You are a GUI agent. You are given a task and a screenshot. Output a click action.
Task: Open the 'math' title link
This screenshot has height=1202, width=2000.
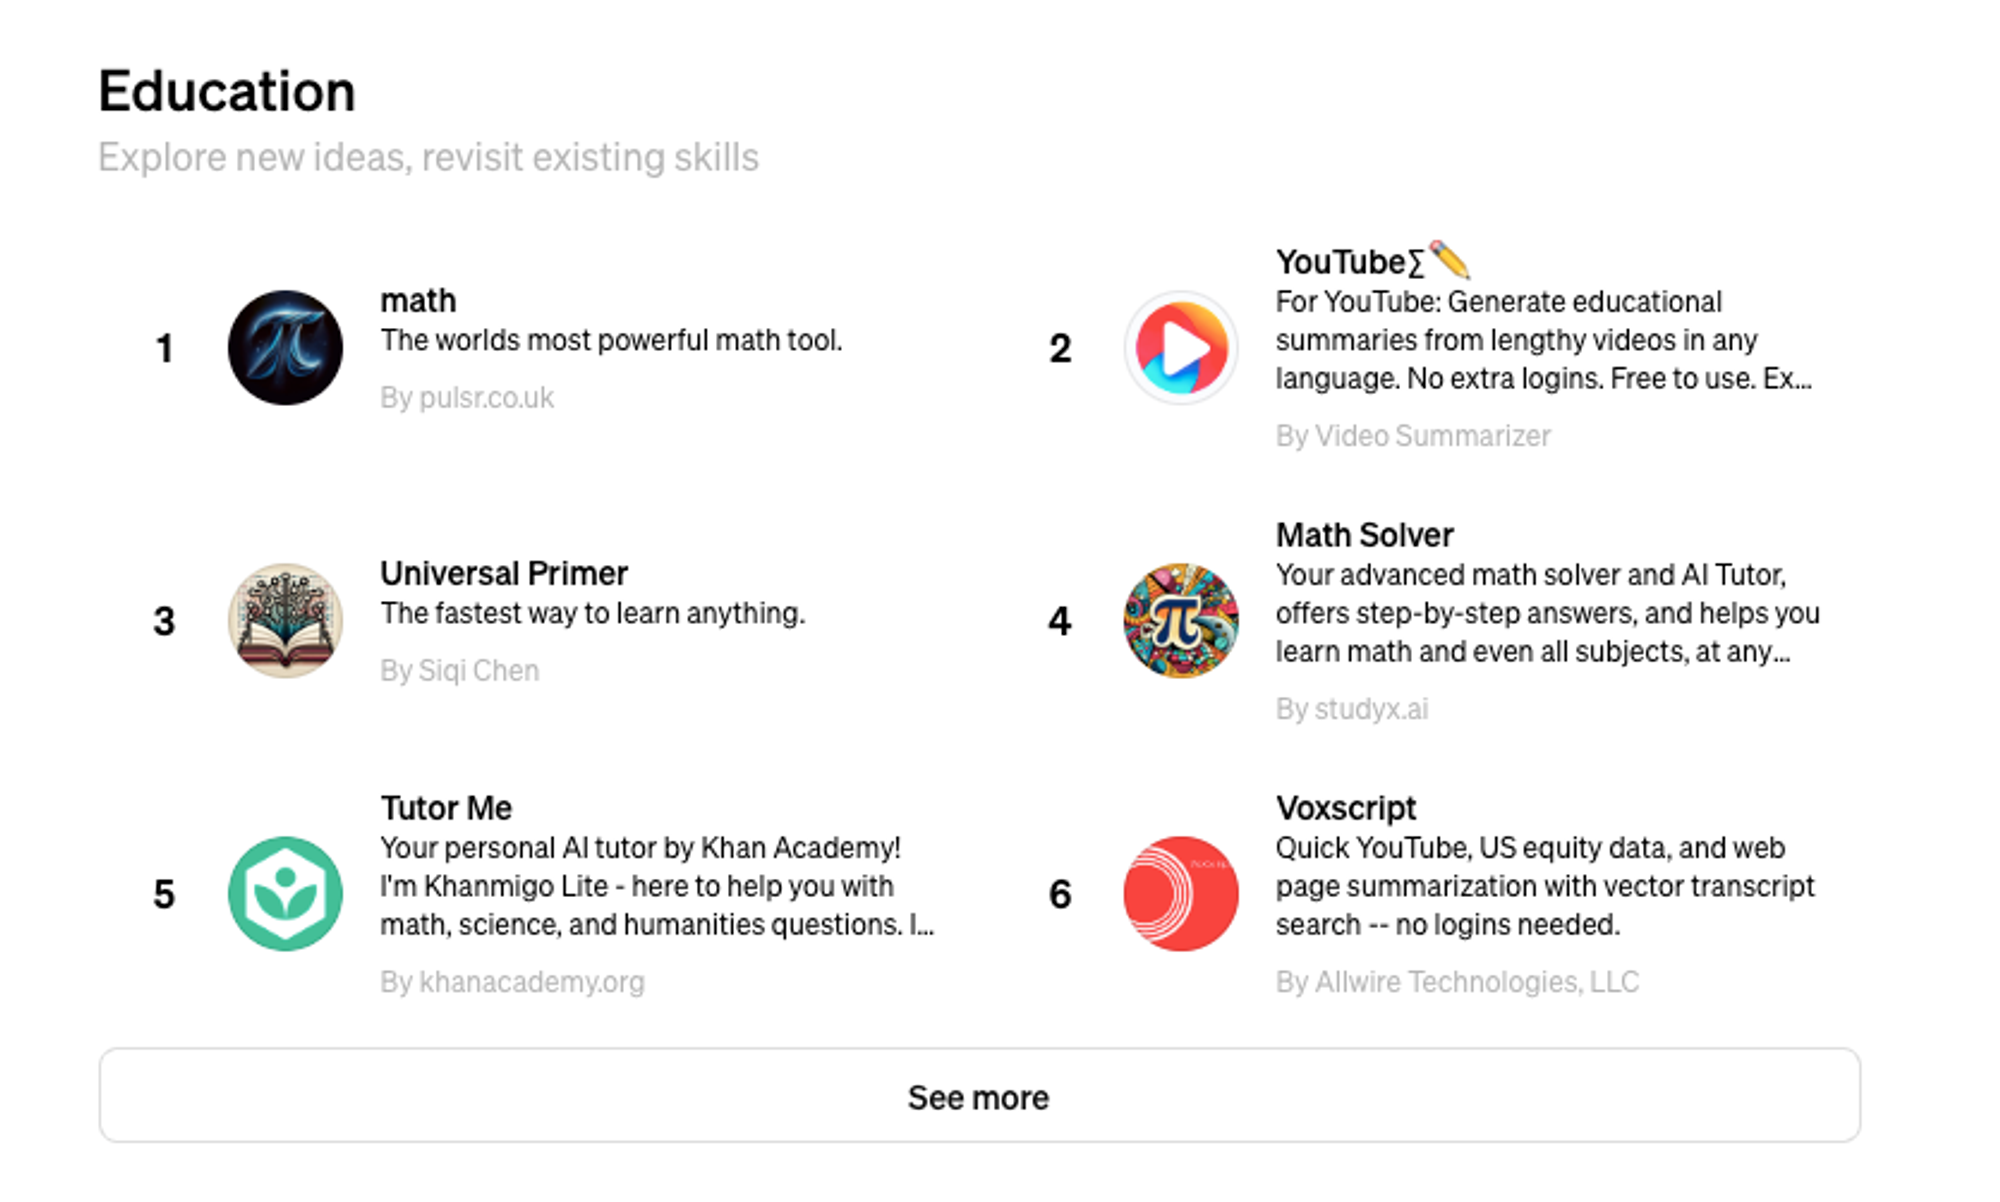418,300
